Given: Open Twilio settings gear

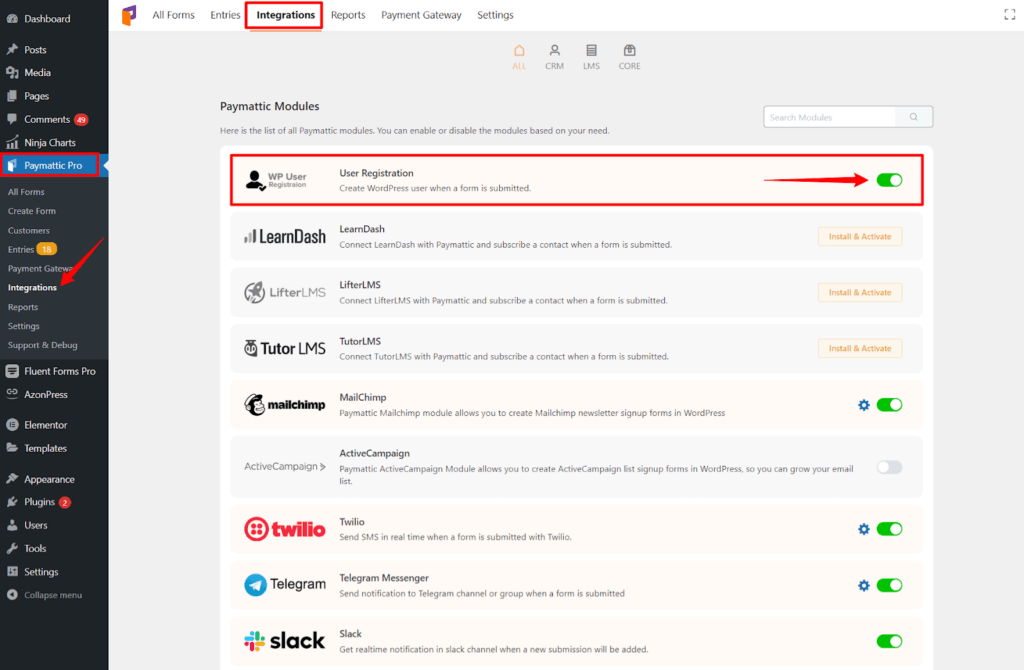Looking at the screenshot, I should pyautogui.click(x=863, y=529).
